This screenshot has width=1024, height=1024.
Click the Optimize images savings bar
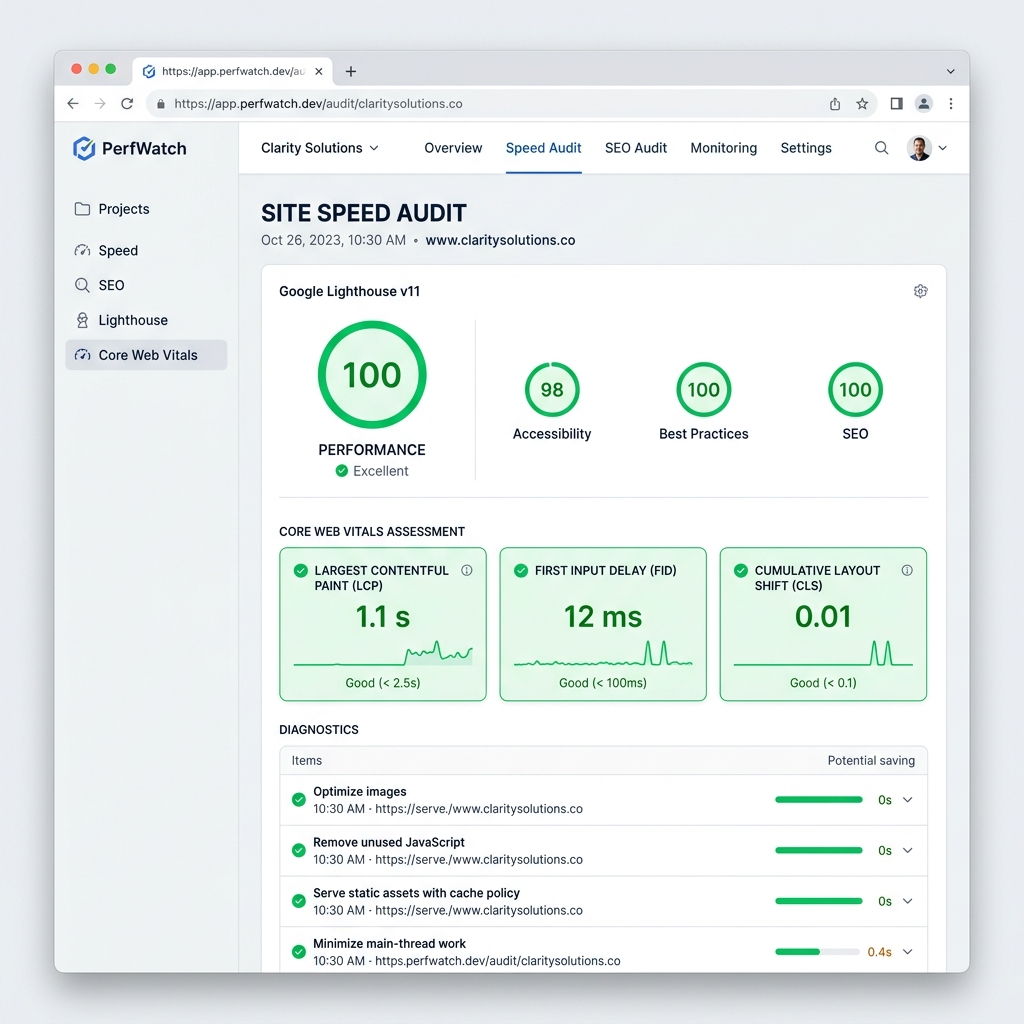[818, 800]
